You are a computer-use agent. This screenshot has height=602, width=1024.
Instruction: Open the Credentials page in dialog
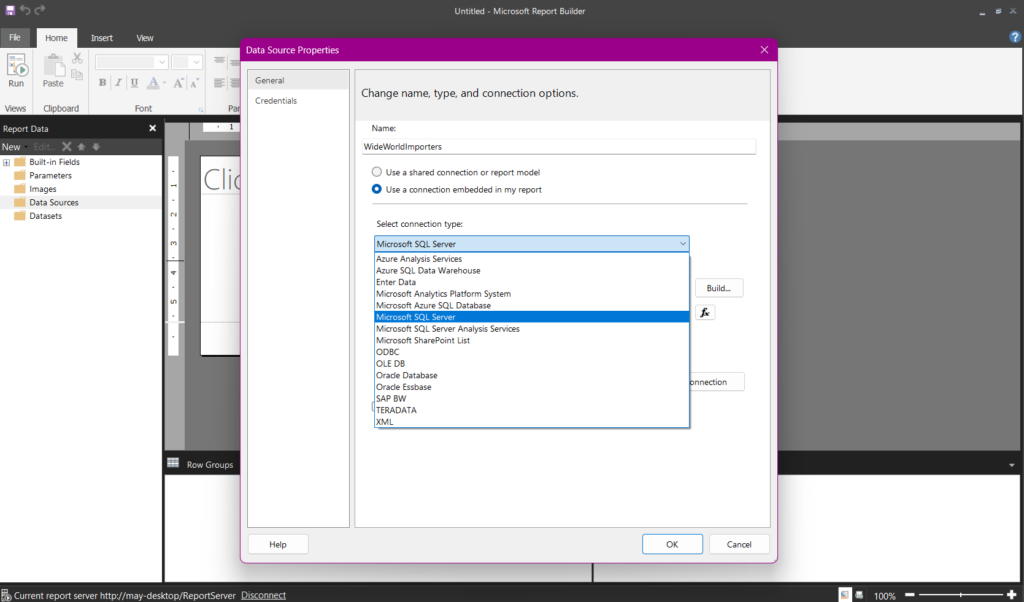(298, 101)
